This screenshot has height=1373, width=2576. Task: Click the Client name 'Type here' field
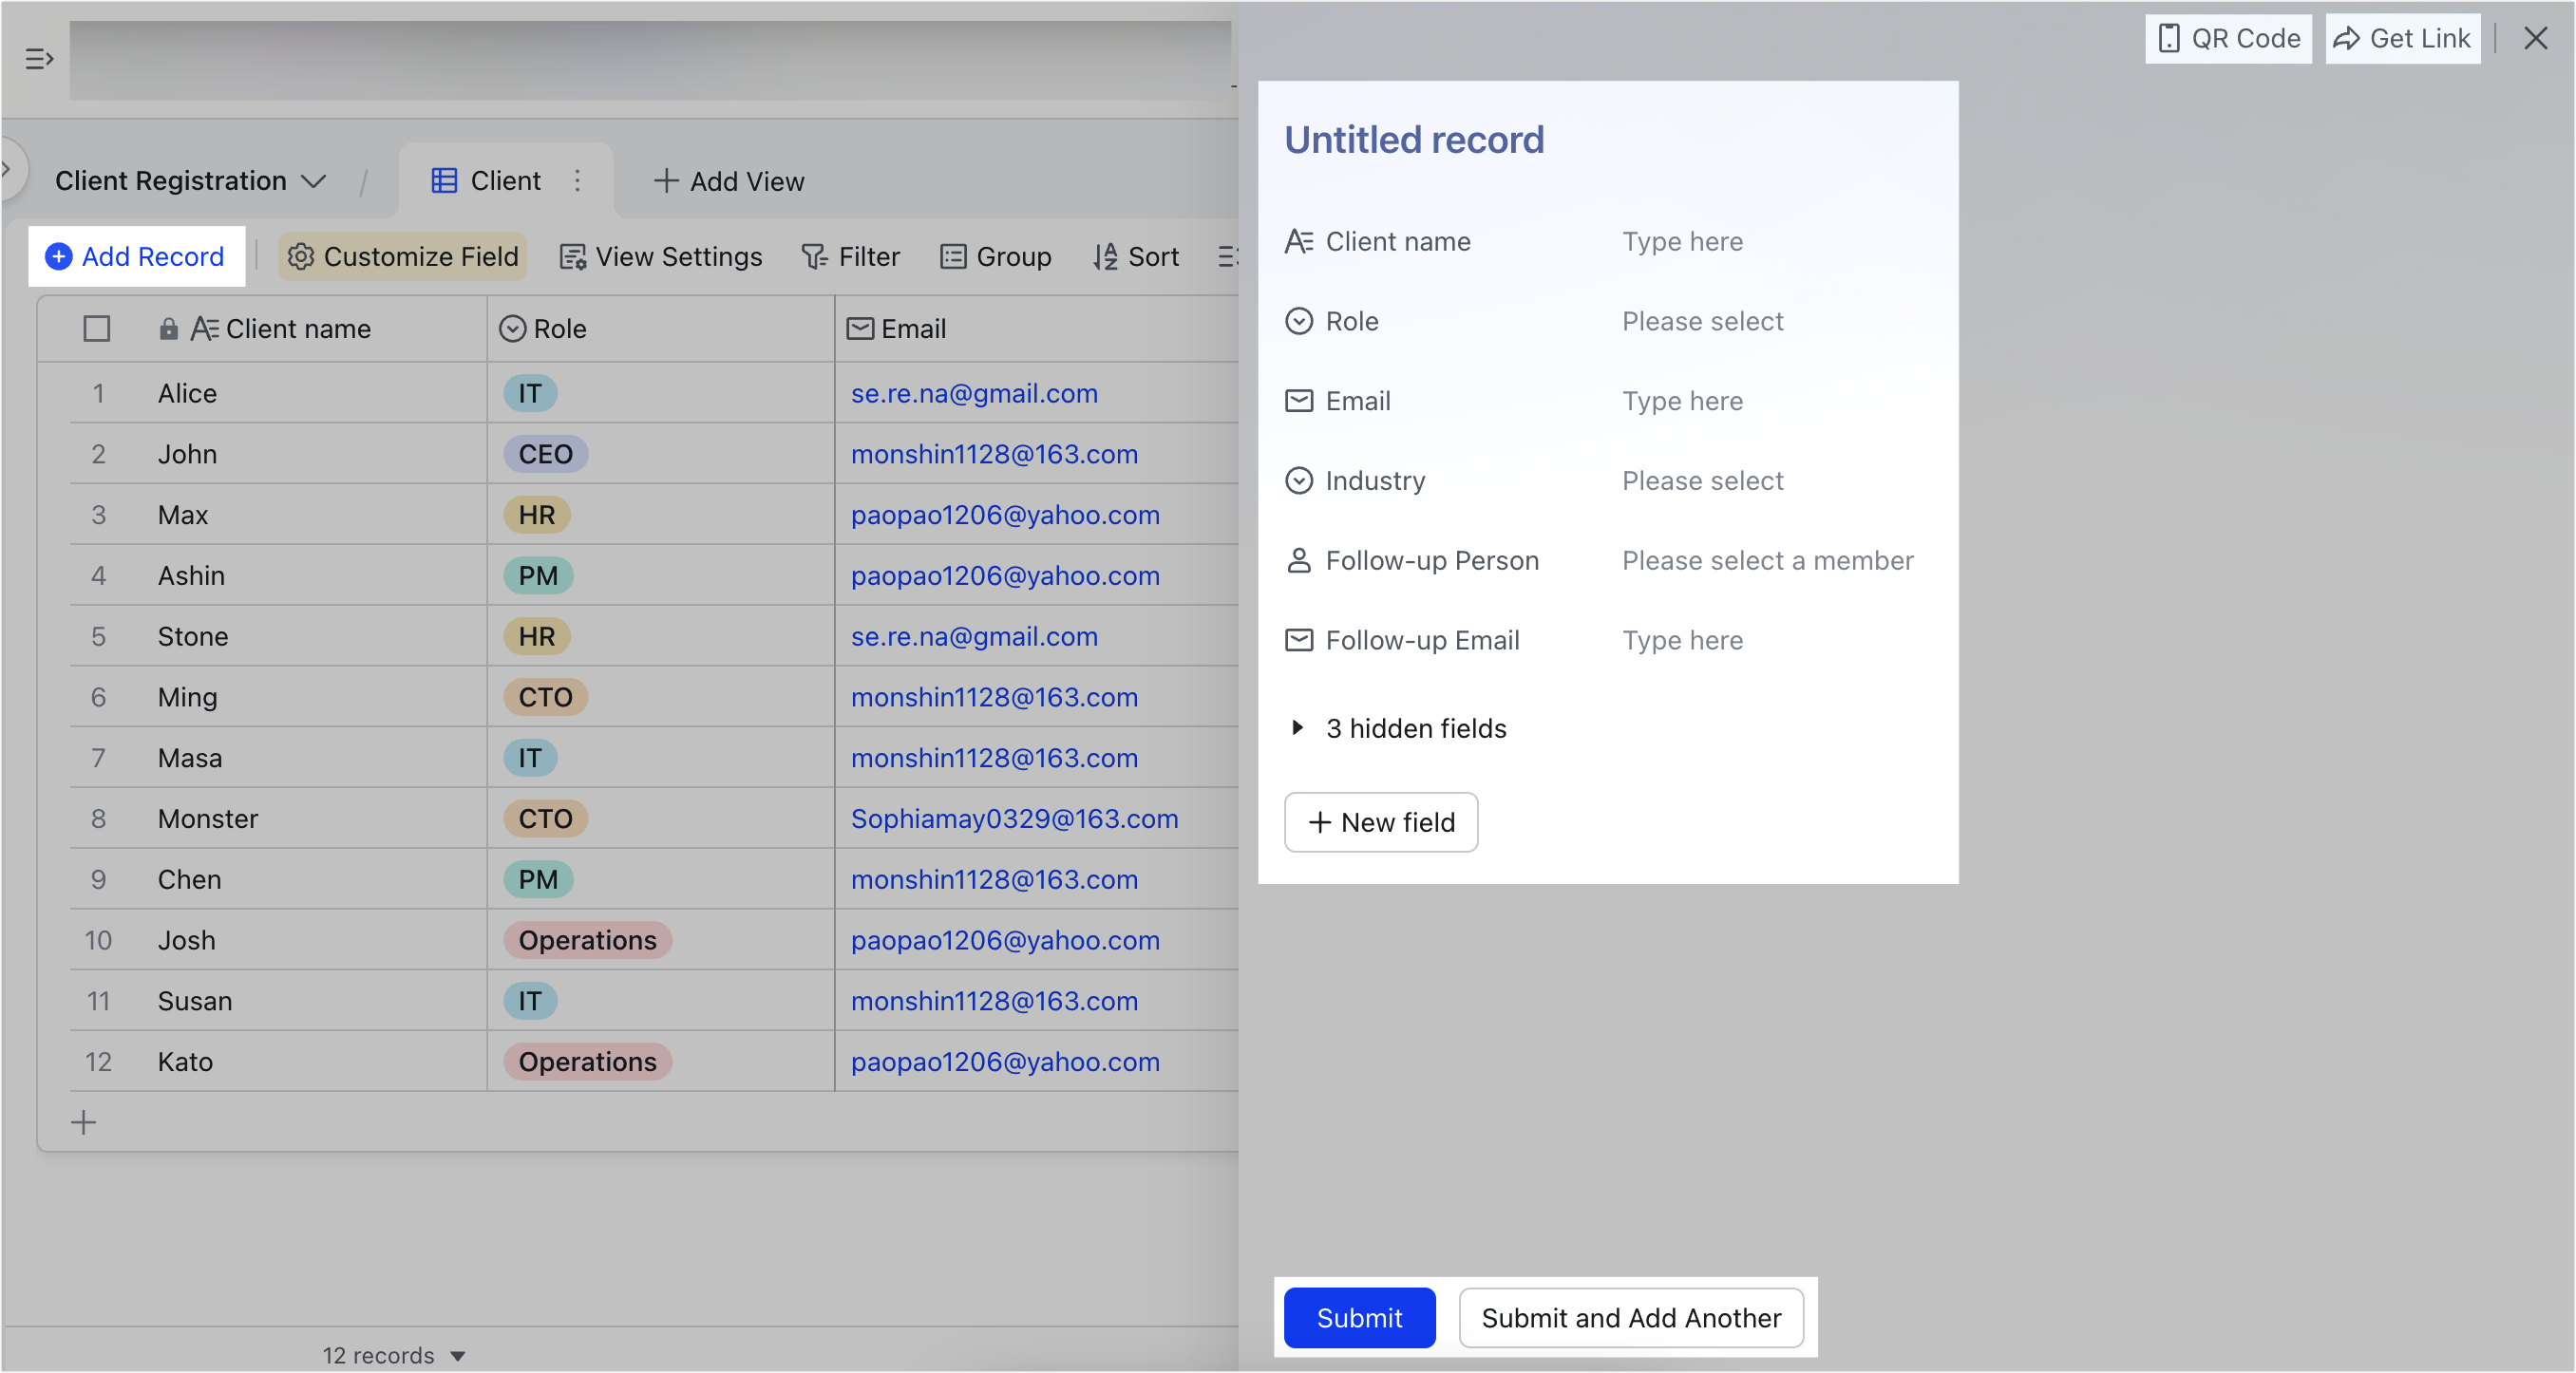click(1682, 241)
